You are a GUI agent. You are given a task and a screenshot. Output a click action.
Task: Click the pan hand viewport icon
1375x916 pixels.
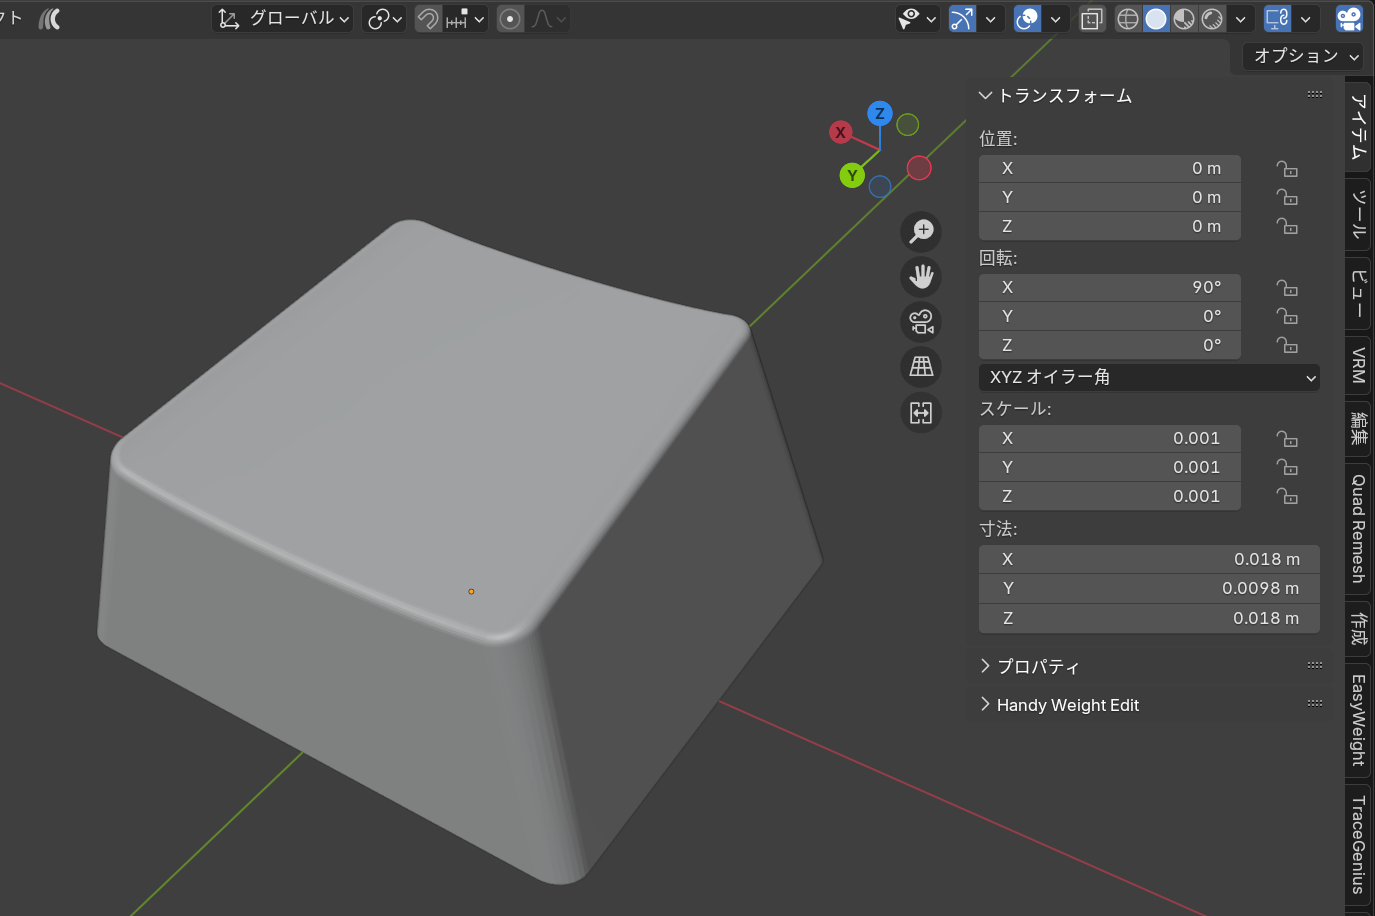point(921,276)
